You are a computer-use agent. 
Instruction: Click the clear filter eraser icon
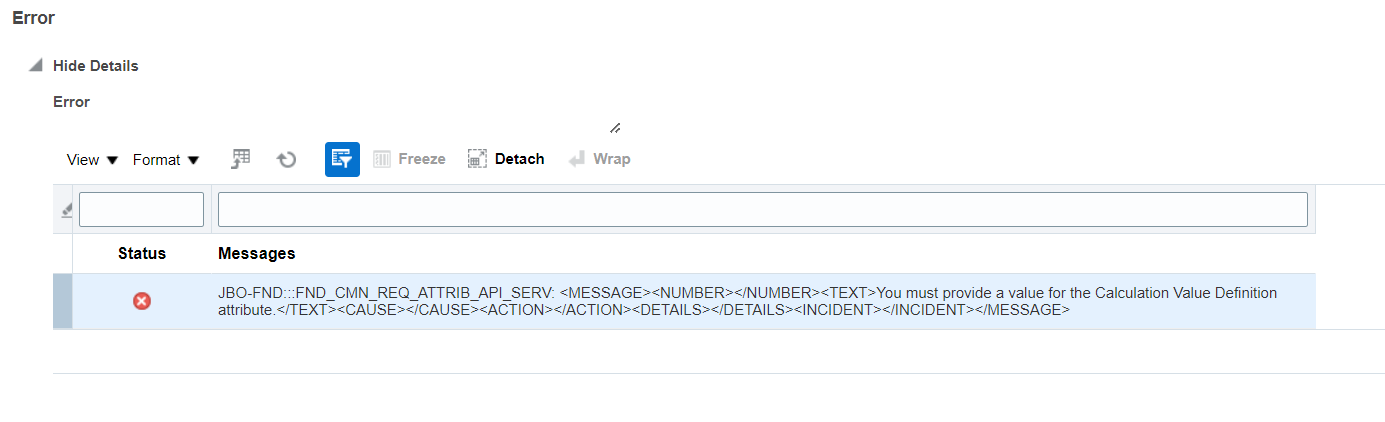pos(66,210)
